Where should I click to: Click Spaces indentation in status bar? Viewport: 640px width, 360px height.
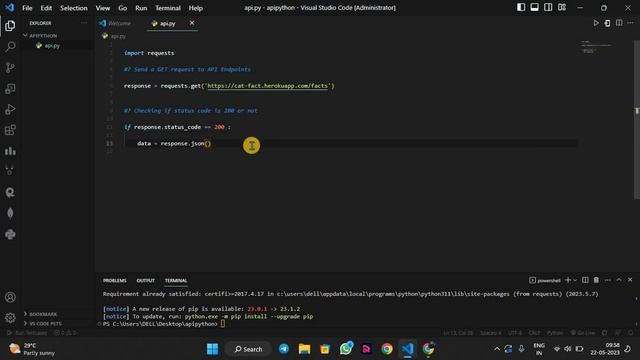coord(491,333)
